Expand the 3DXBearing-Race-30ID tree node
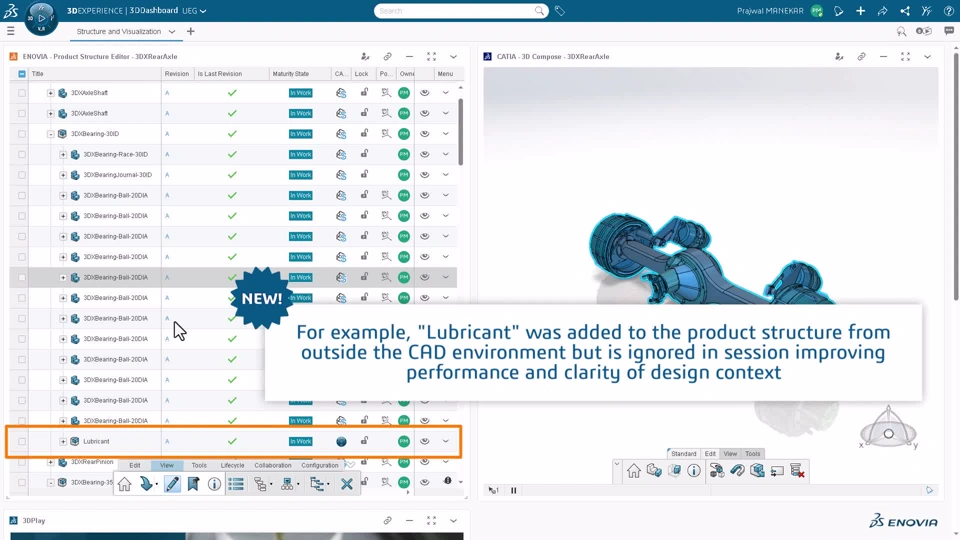Image resolution: width=960 pixels, height=540 pixels. pos(62,154)
